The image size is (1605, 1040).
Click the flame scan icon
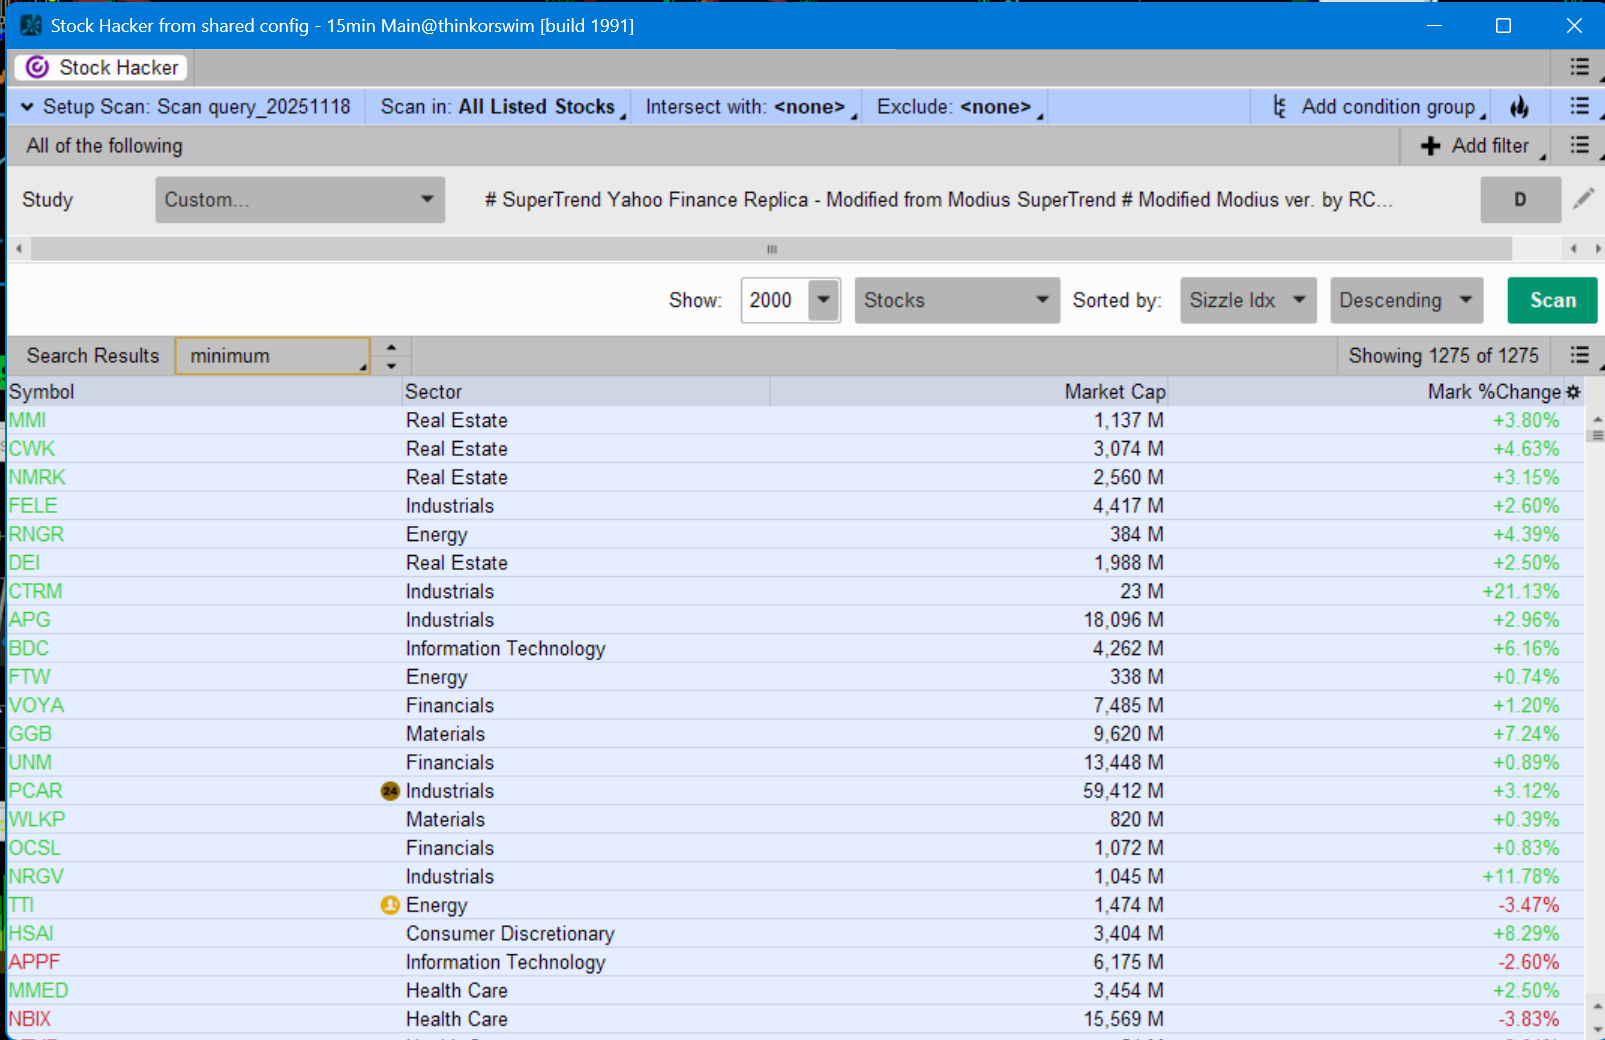pos(1520,107)
